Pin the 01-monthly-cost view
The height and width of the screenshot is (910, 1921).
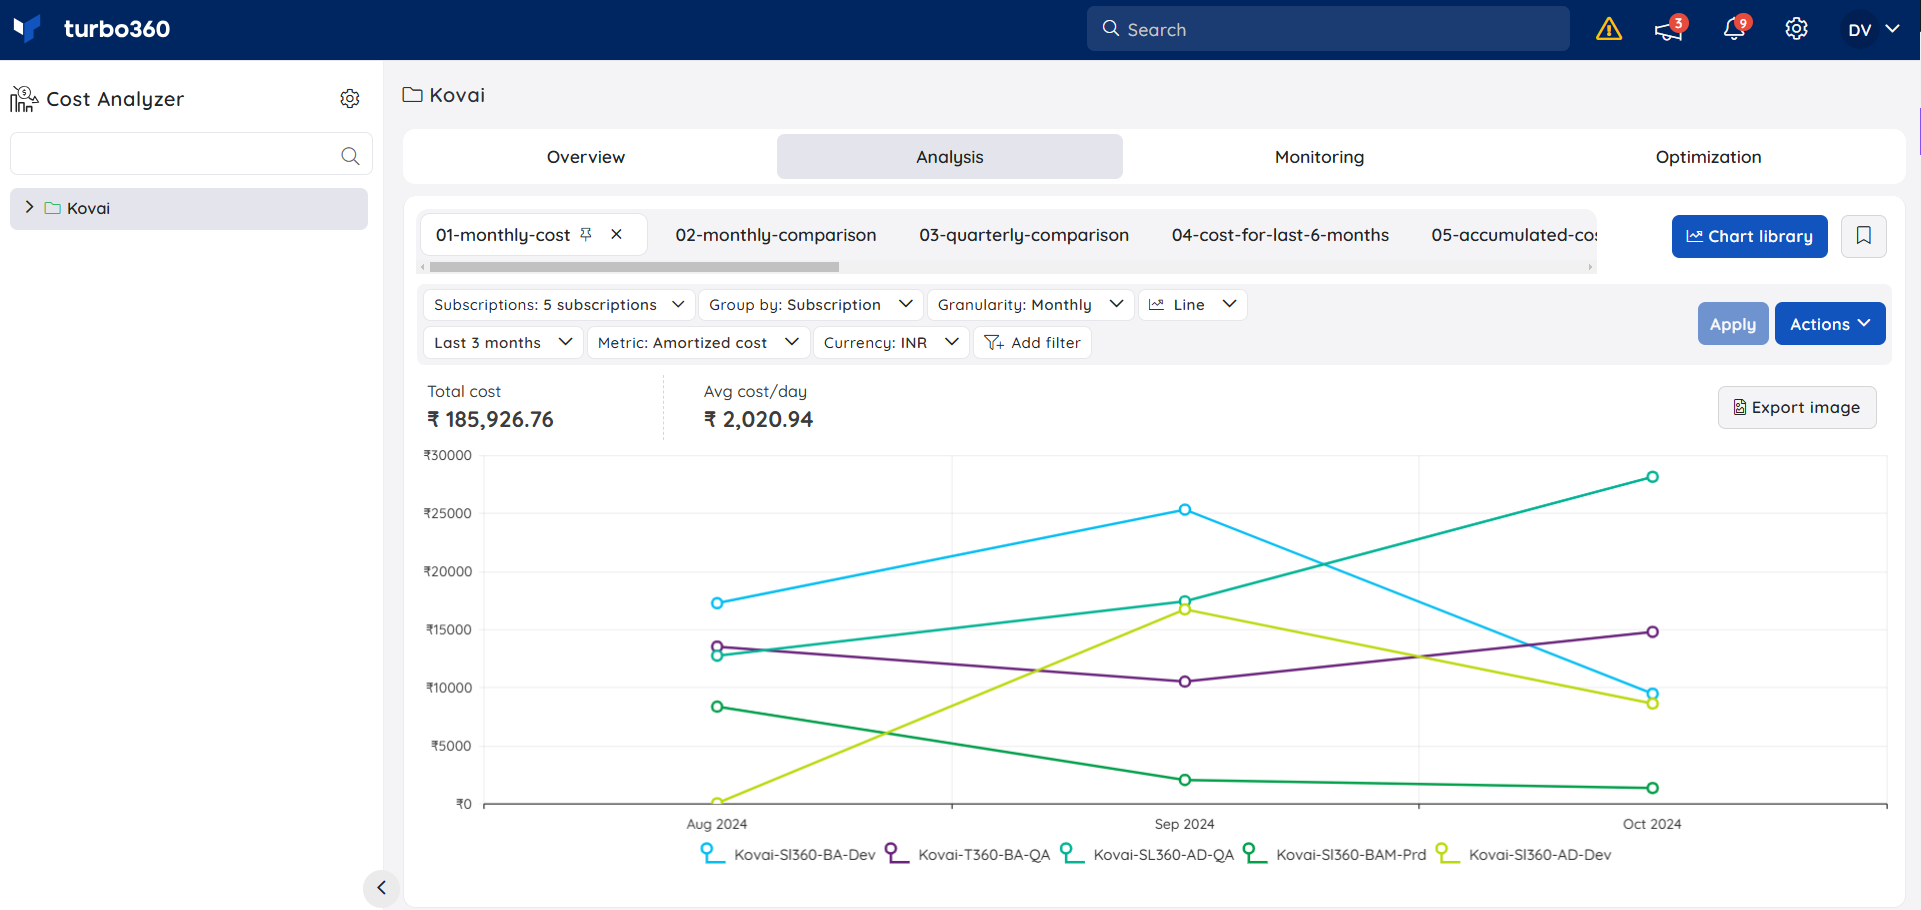click(x=586, y=234)
